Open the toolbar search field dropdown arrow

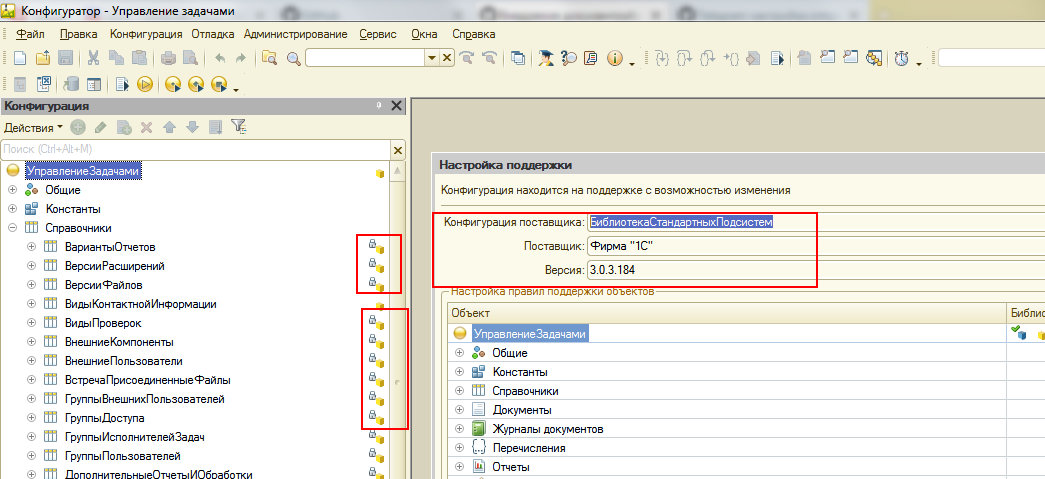(433, 59)
